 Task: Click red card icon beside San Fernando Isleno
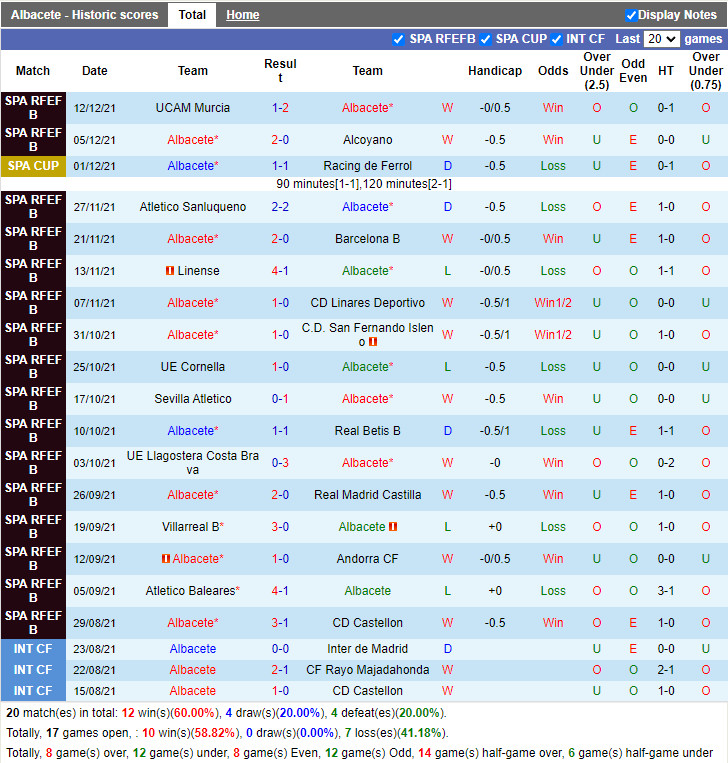pos(373,342)
